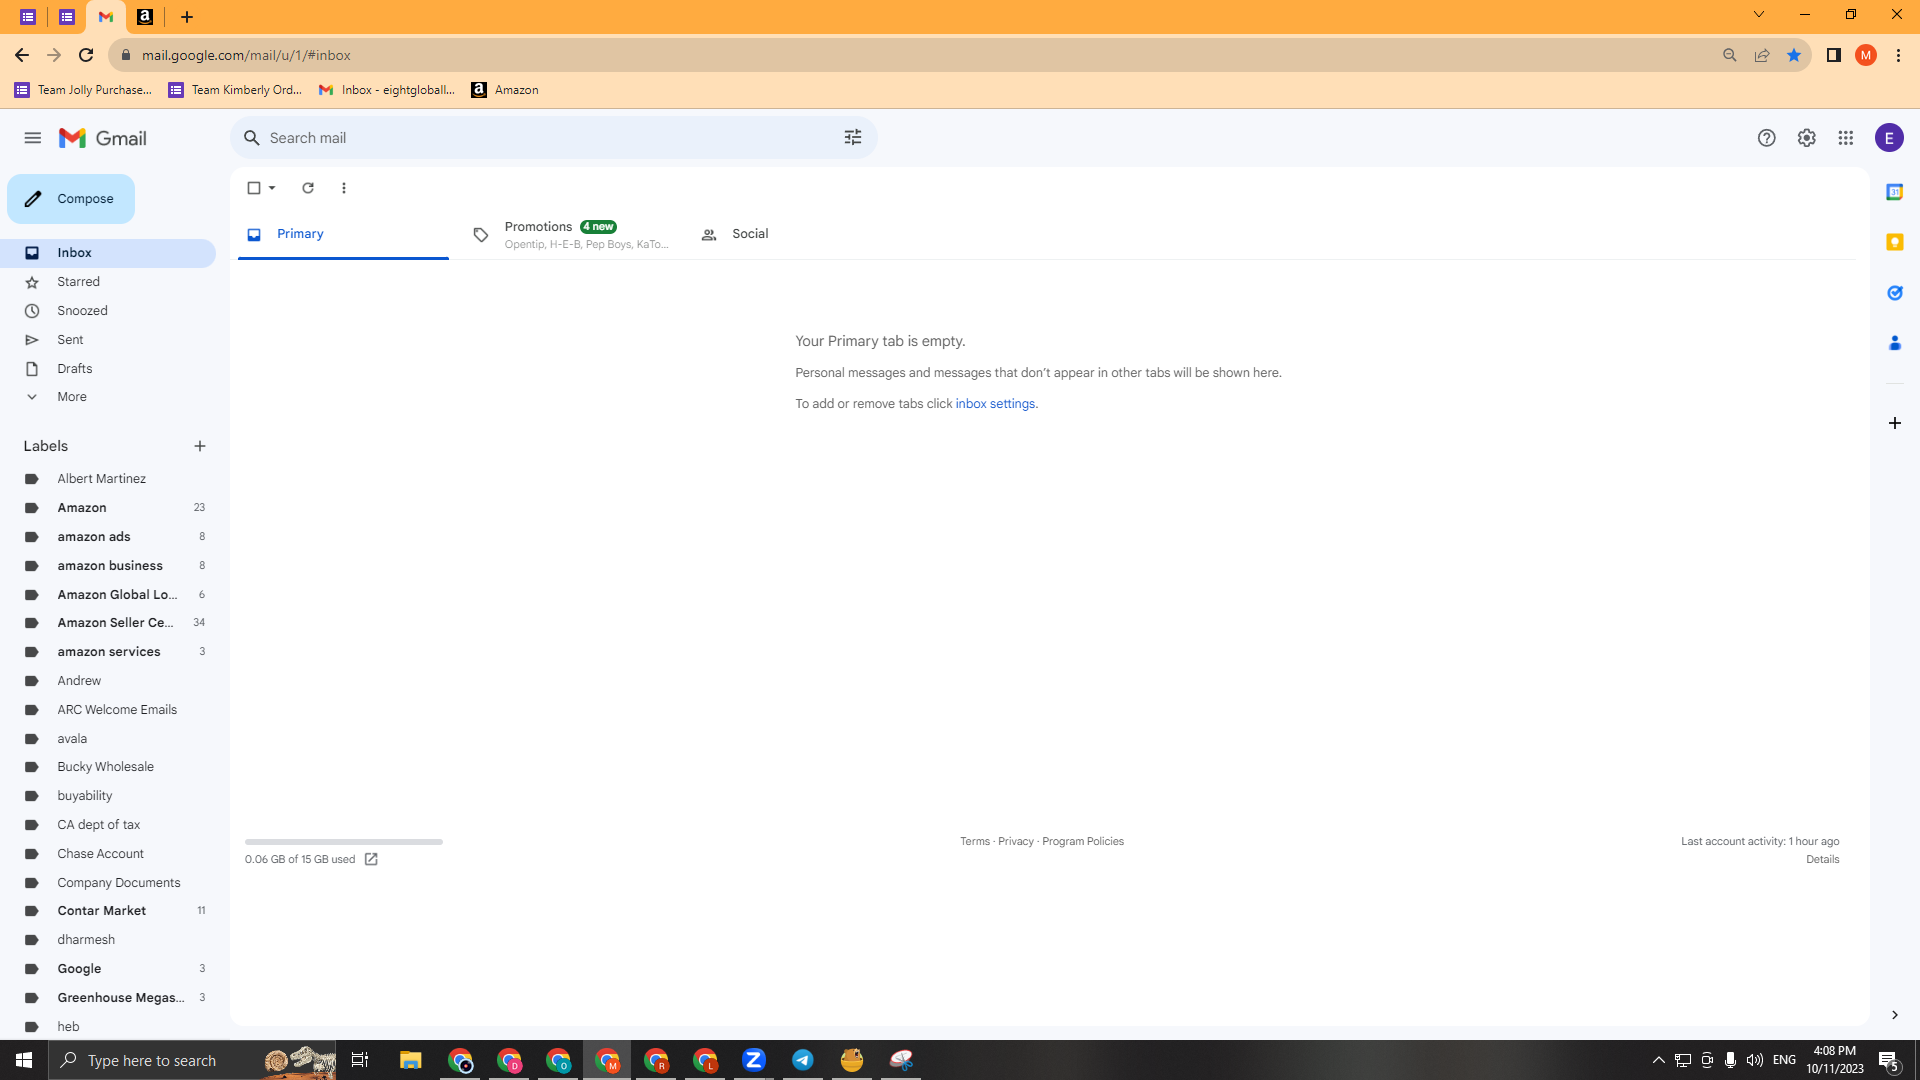Click the Compose button

coord(71,199)
